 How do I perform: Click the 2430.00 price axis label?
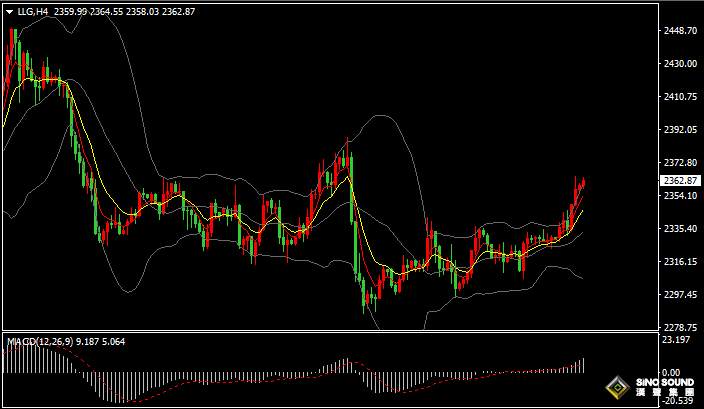pyautogui.click(x=679, y=64)
